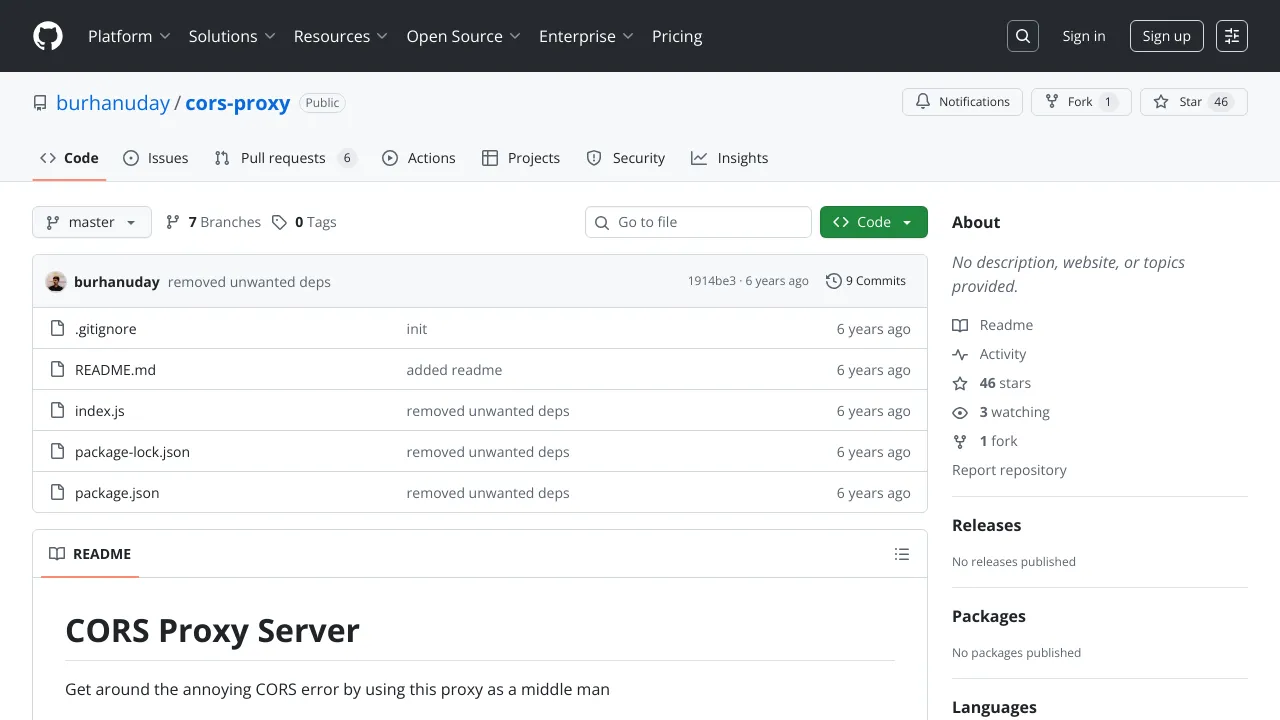Click the pull requests counter badge showing 6
Screen dimensions: 1280x720
tap(347, 158)
